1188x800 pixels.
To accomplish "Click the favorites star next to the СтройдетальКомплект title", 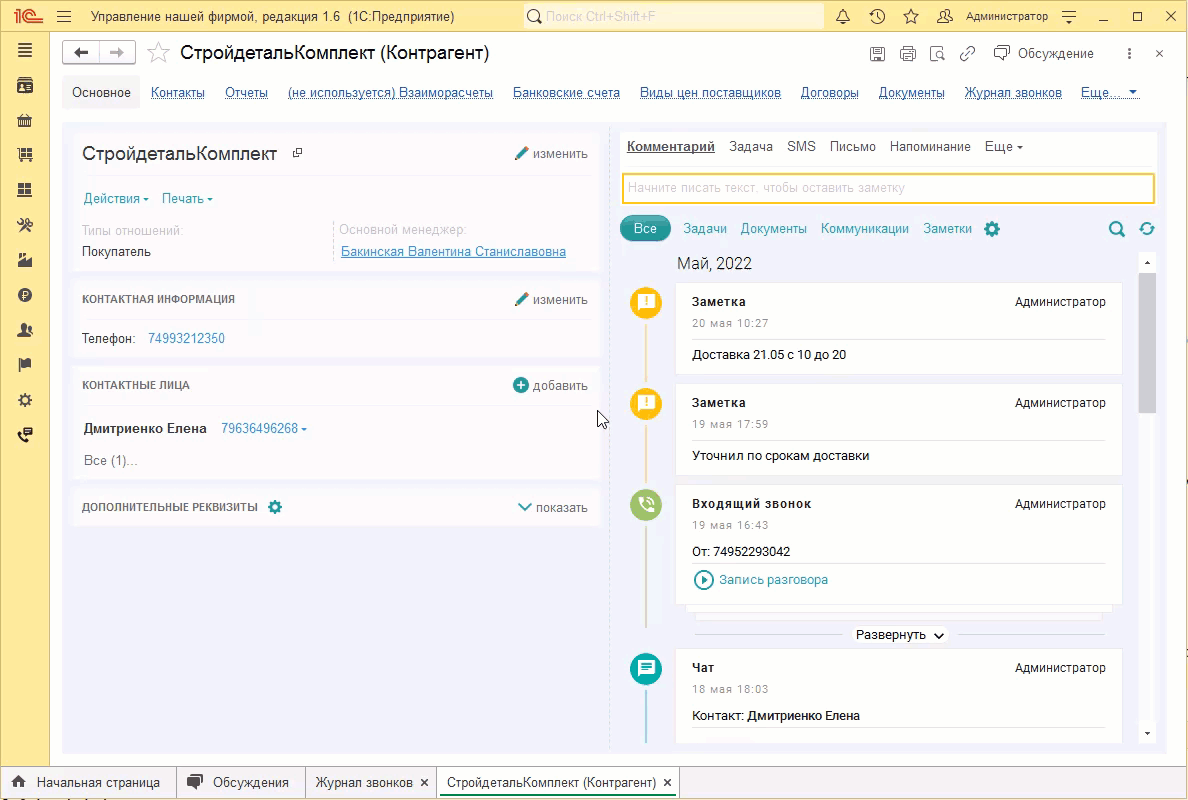I will [157, 53].
